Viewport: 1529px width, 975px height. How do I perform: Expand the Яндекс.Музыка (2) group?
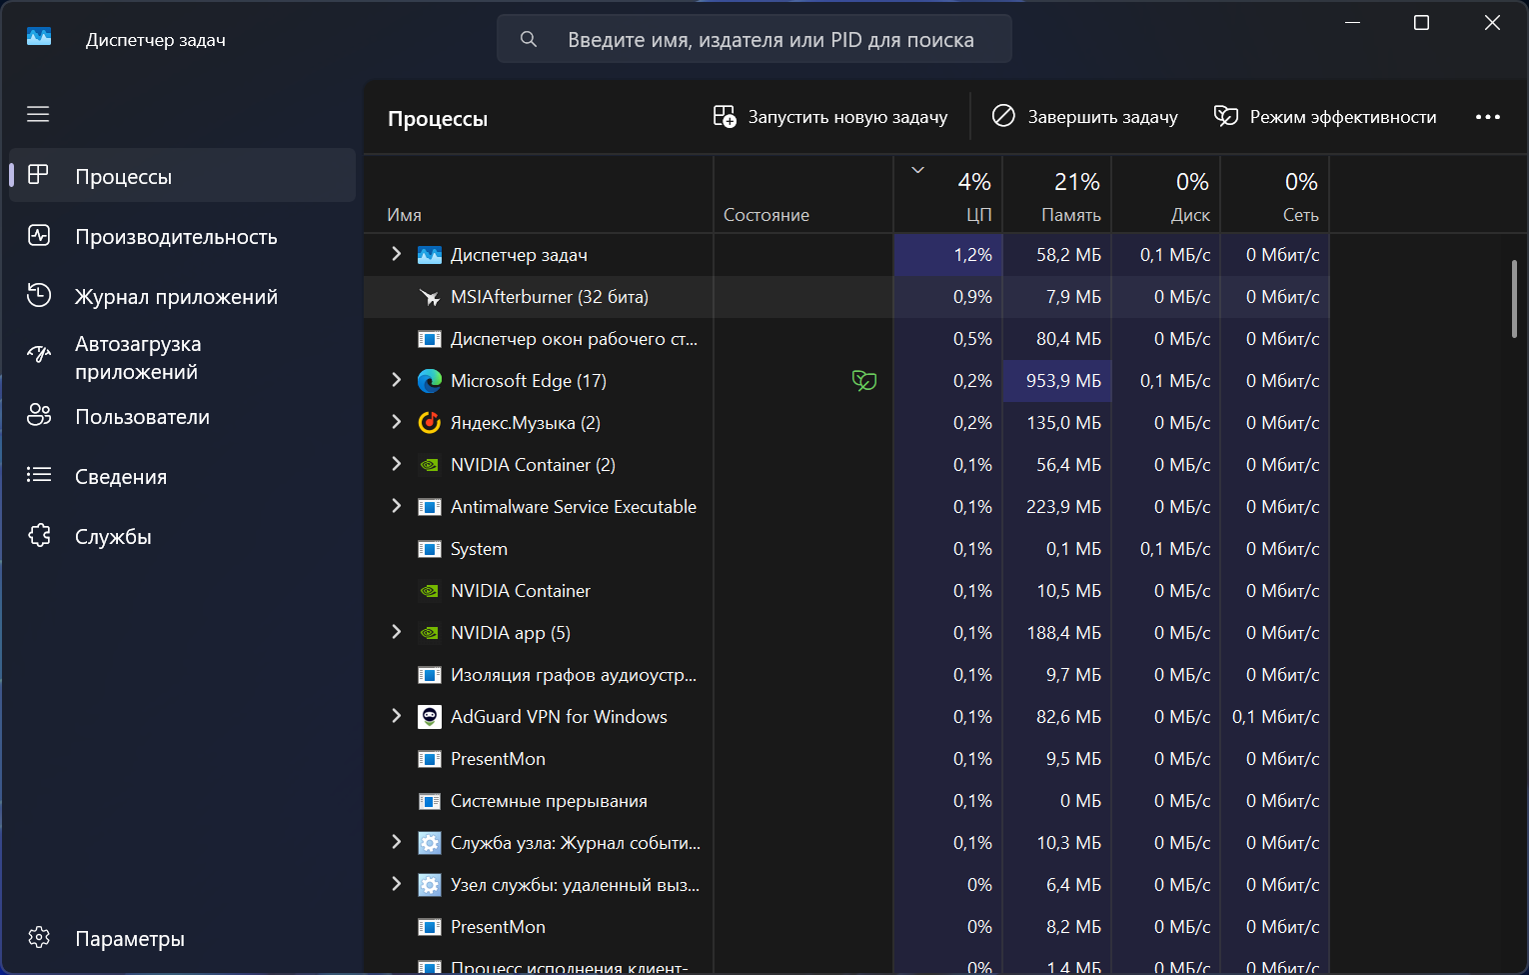pyautogui.click(x=396, y=422)
